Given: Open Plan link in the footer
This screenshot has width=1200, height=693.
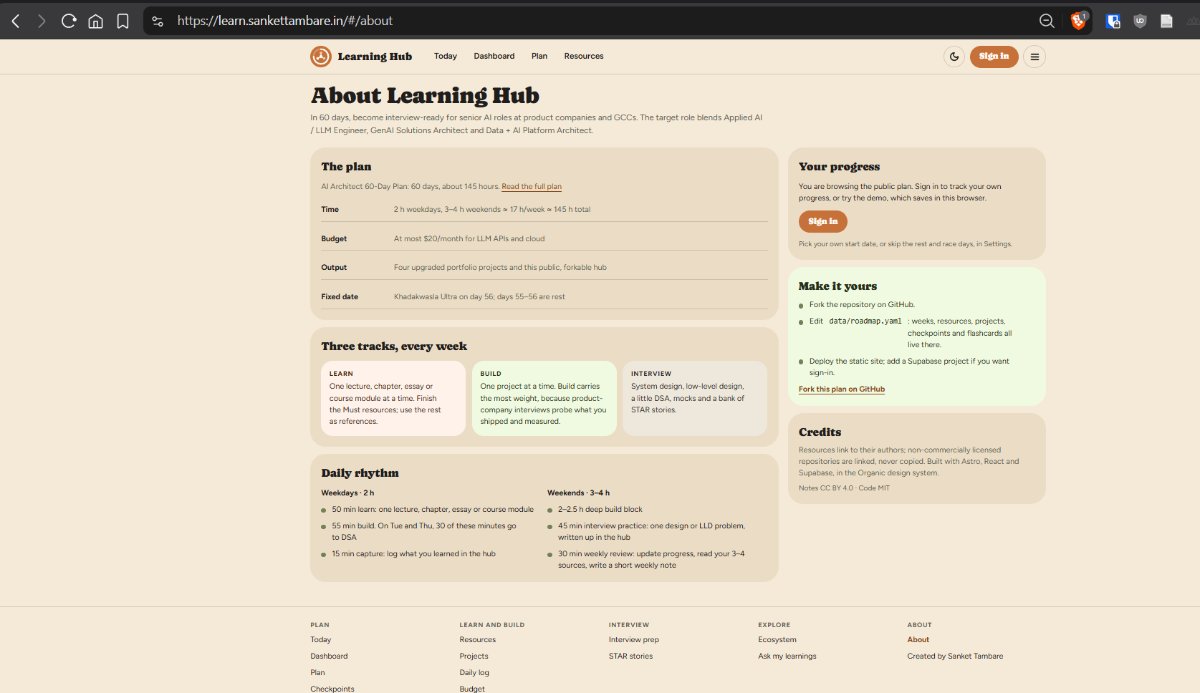Looking at the screenshot, I should click(x=318, y=672).
